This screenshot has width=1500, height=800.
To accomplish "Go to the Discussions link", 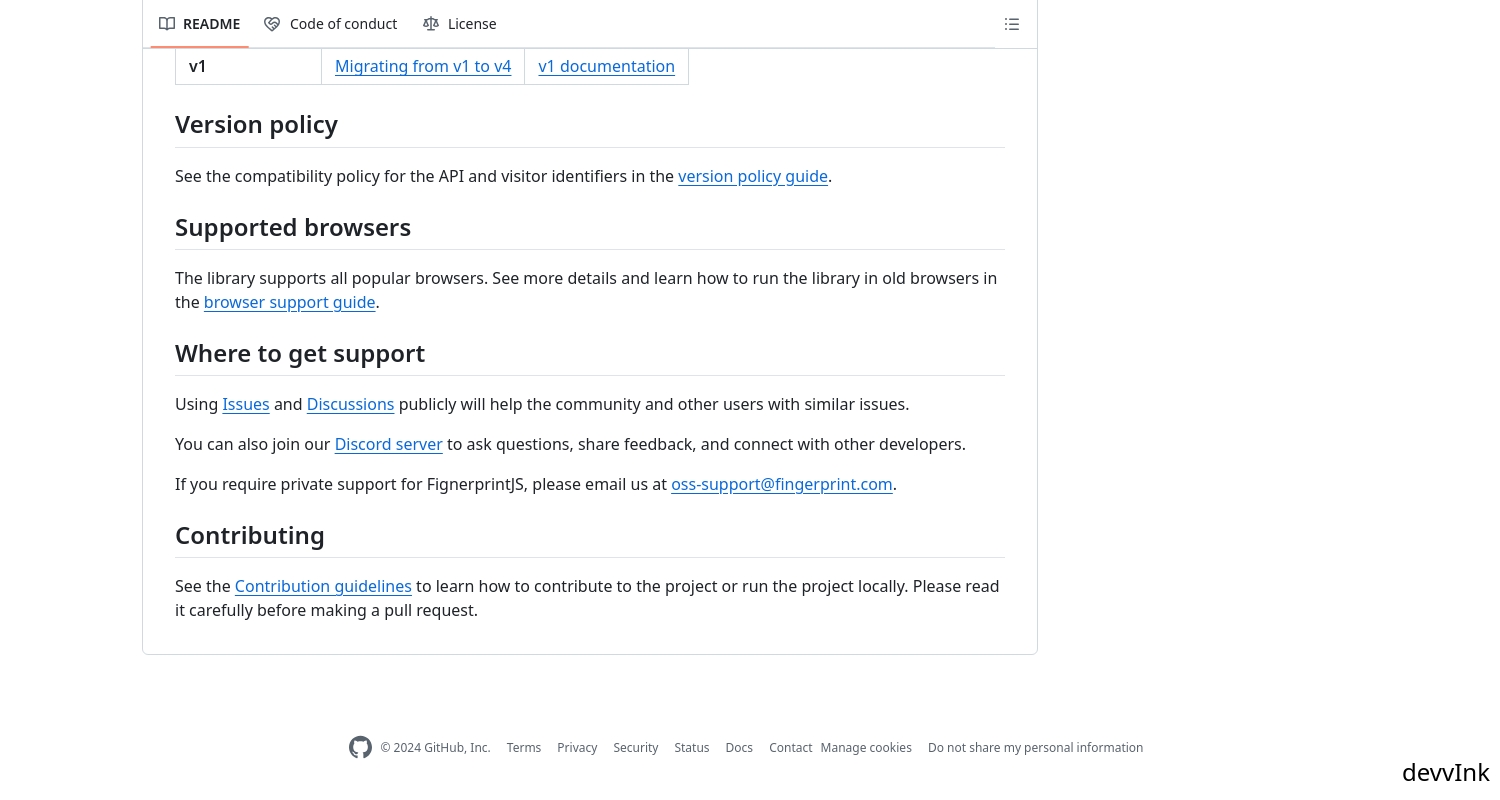I will click(x=350, y=404).
